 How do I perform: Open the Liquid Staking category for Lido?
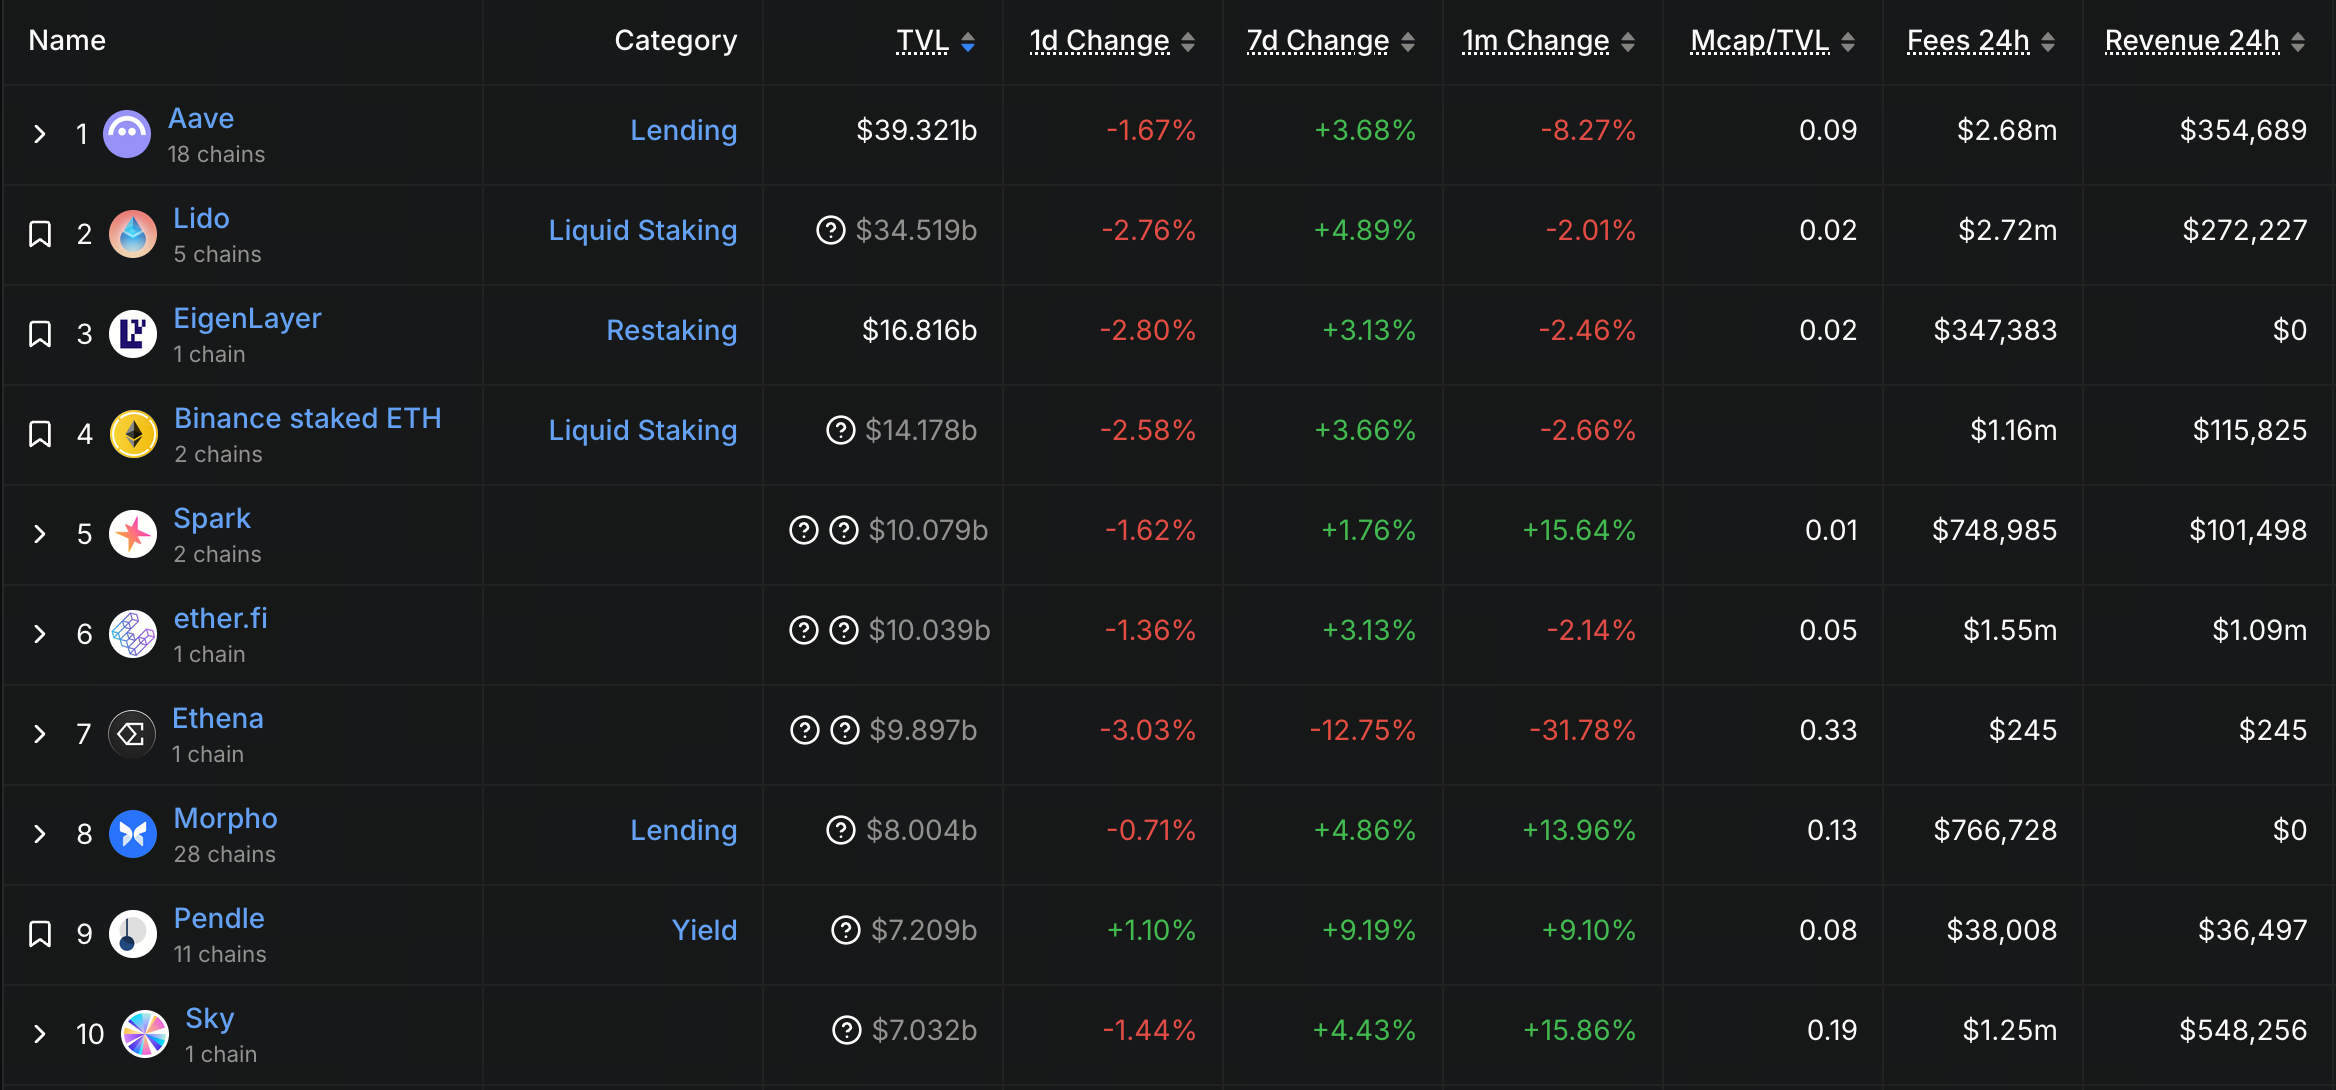643,230
